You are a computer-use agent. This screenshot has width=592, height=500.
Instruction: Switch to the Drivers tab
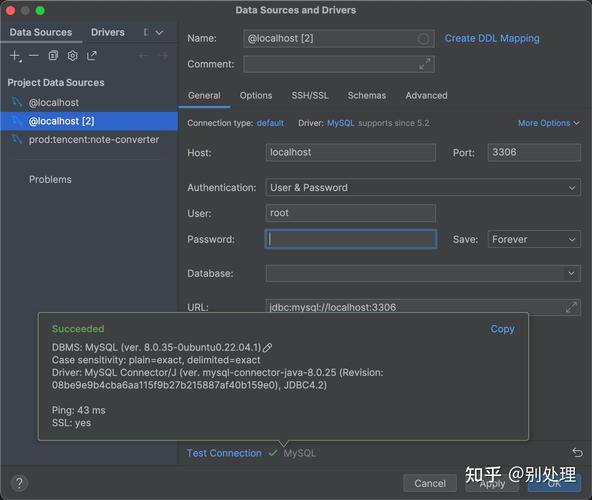point(108,32)
